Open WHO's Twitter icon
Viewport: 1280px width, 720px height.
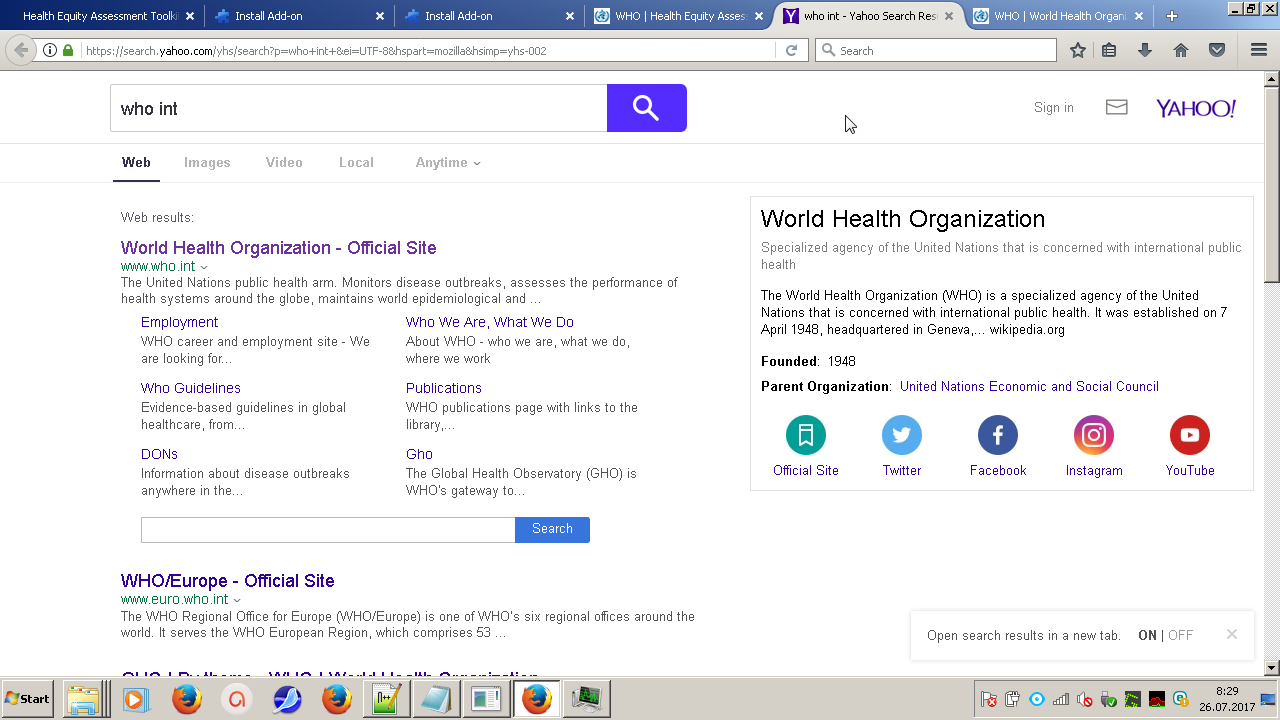pos(902,435)
